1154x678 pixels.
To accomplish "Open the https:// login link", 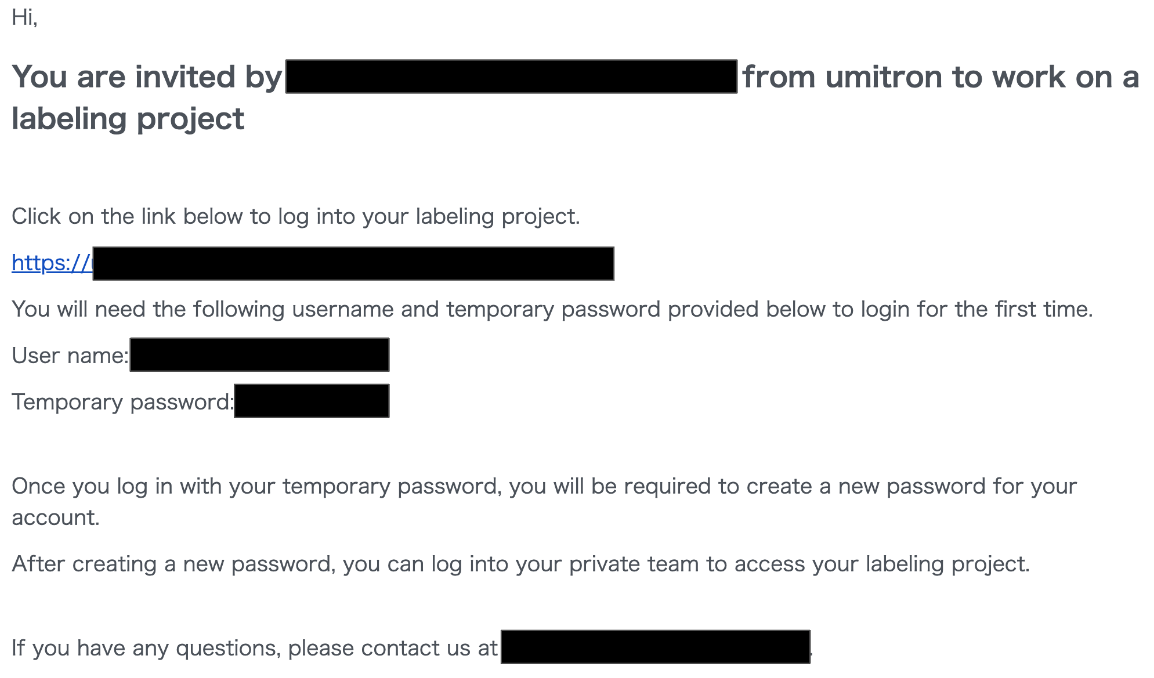I will click(50, 263).
